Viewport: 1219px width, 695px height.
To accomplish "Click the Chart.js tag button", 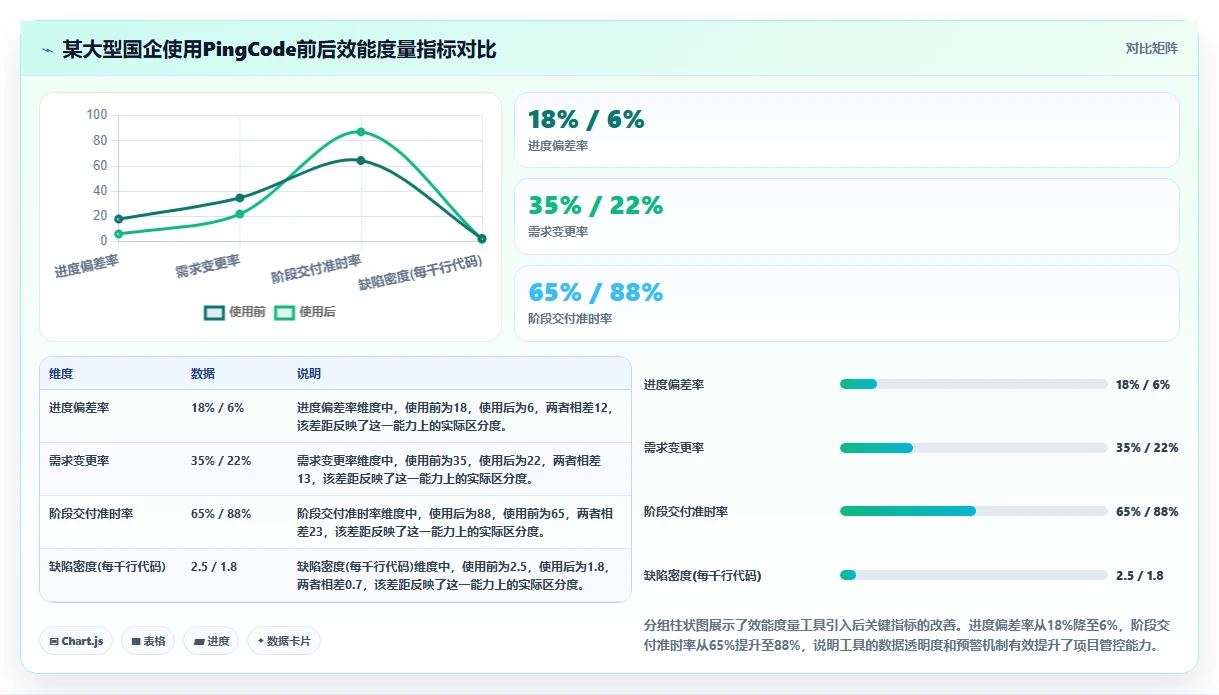I will tap(76, 641).
